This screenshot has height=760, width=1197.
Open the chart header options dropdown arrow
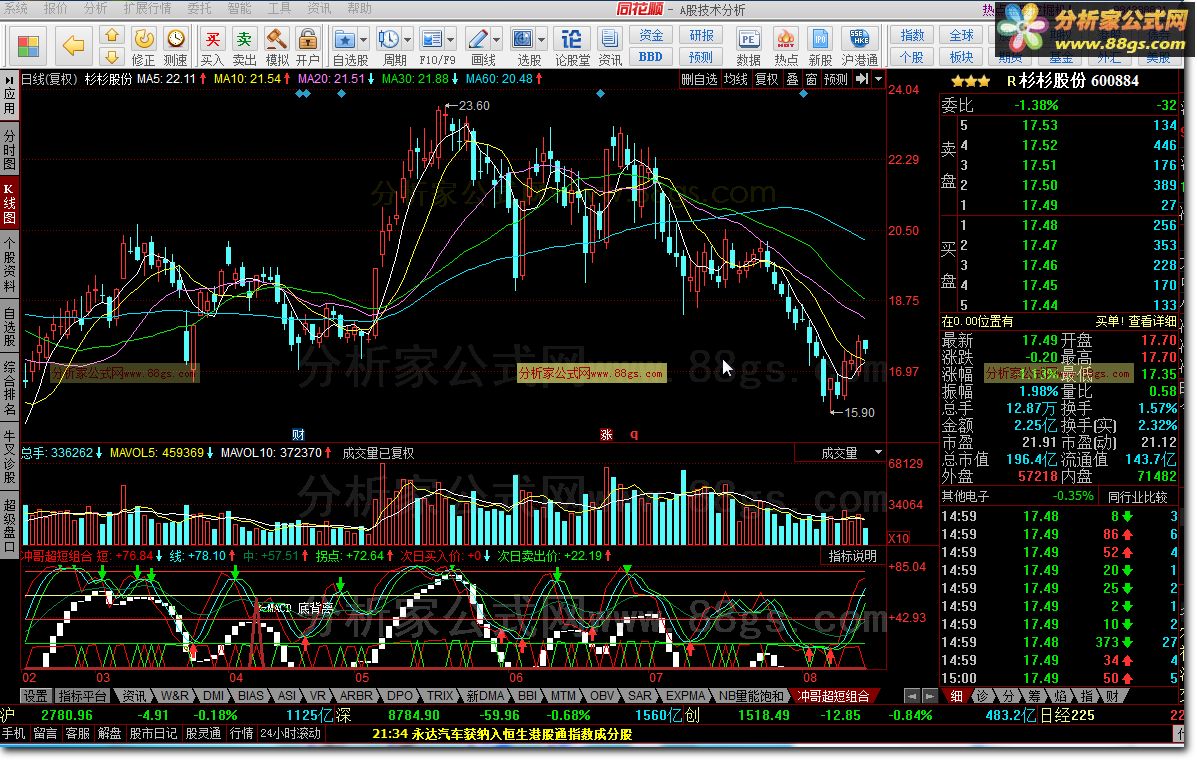coord(879,79)
